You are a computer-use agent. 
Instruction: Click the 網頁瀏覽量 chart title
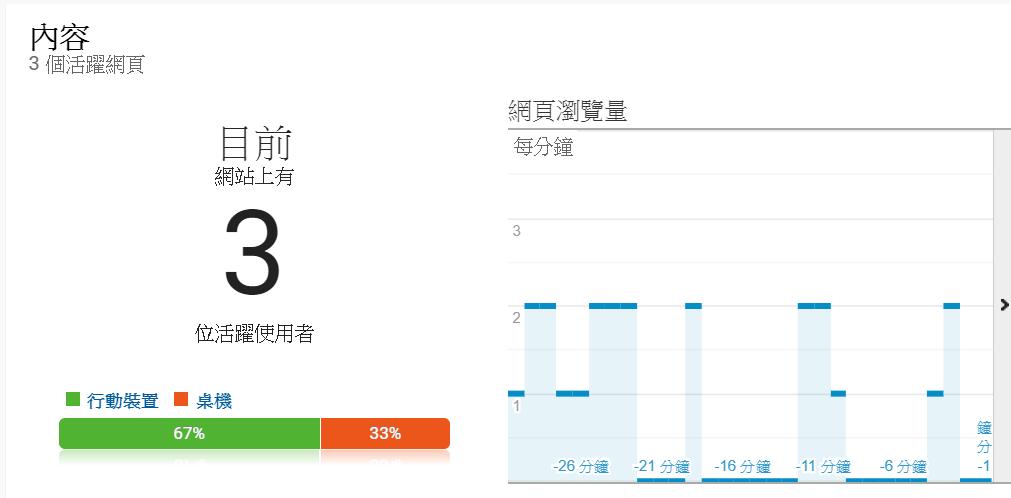tap(567, 112)
